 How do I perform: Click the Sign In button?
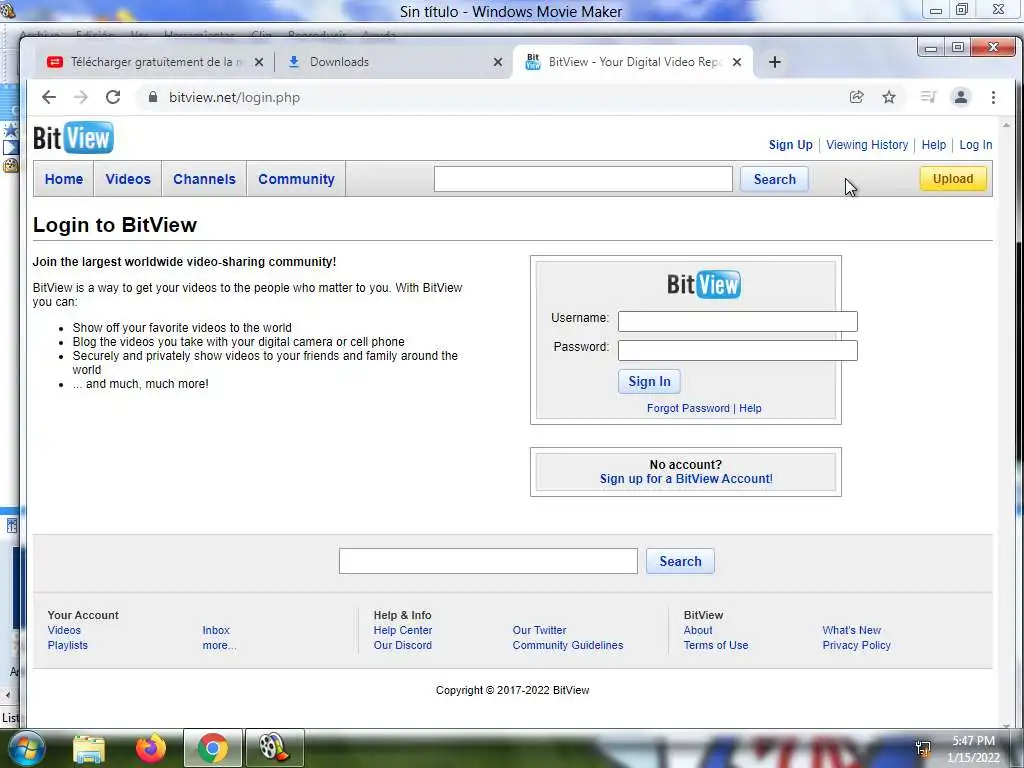(649, 381)
